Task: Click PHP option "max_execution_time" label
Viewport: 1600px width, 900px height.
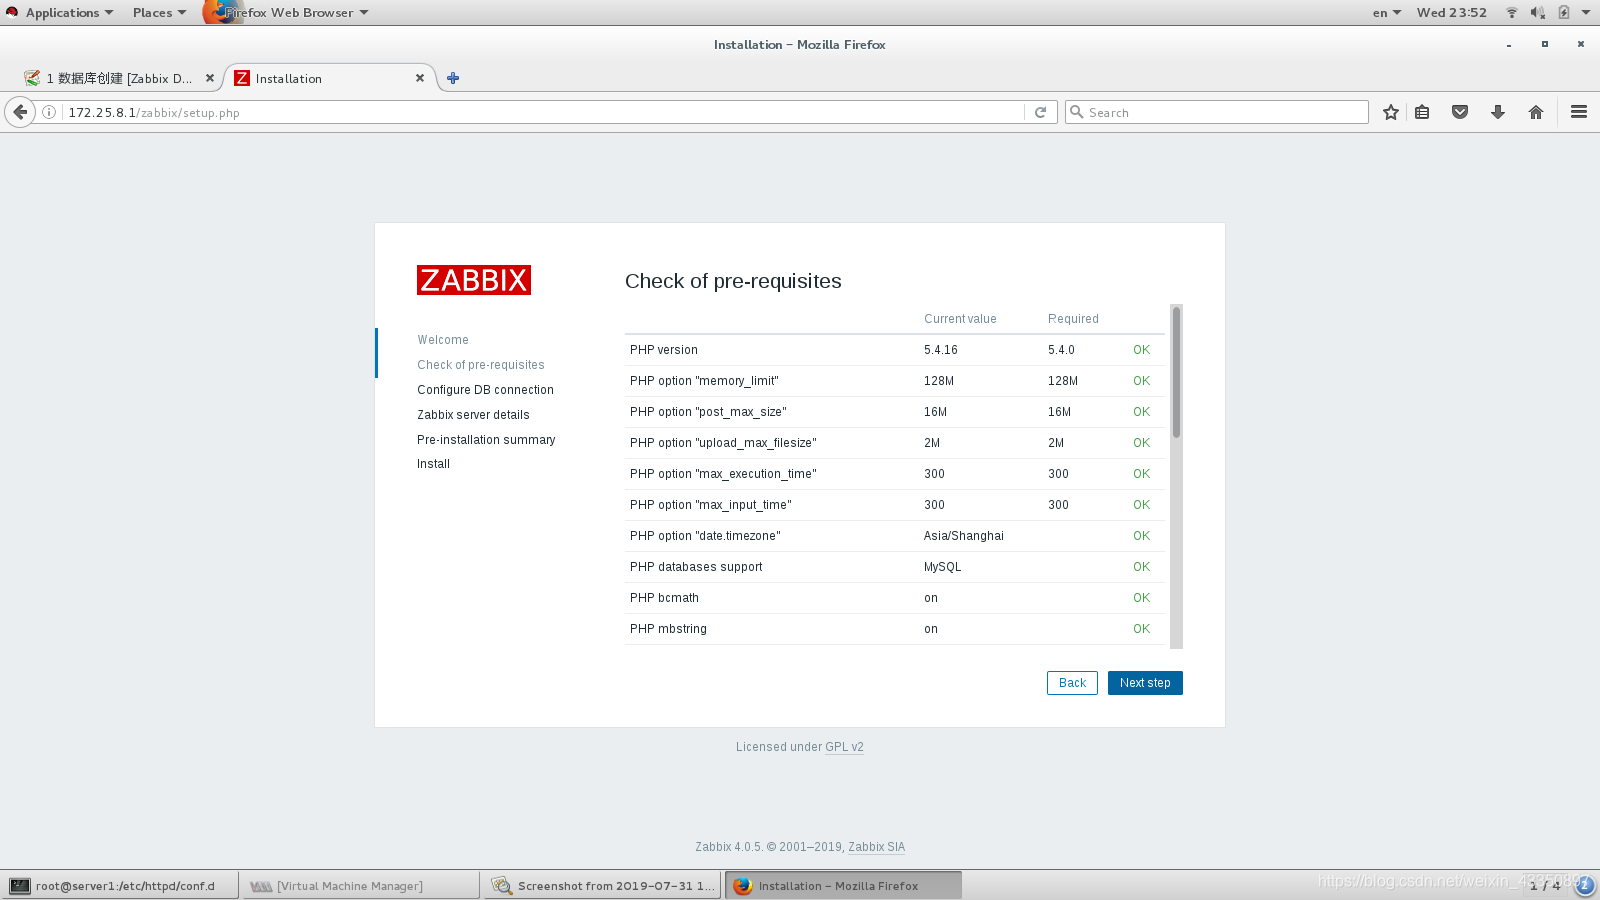Action: (723, 474)
